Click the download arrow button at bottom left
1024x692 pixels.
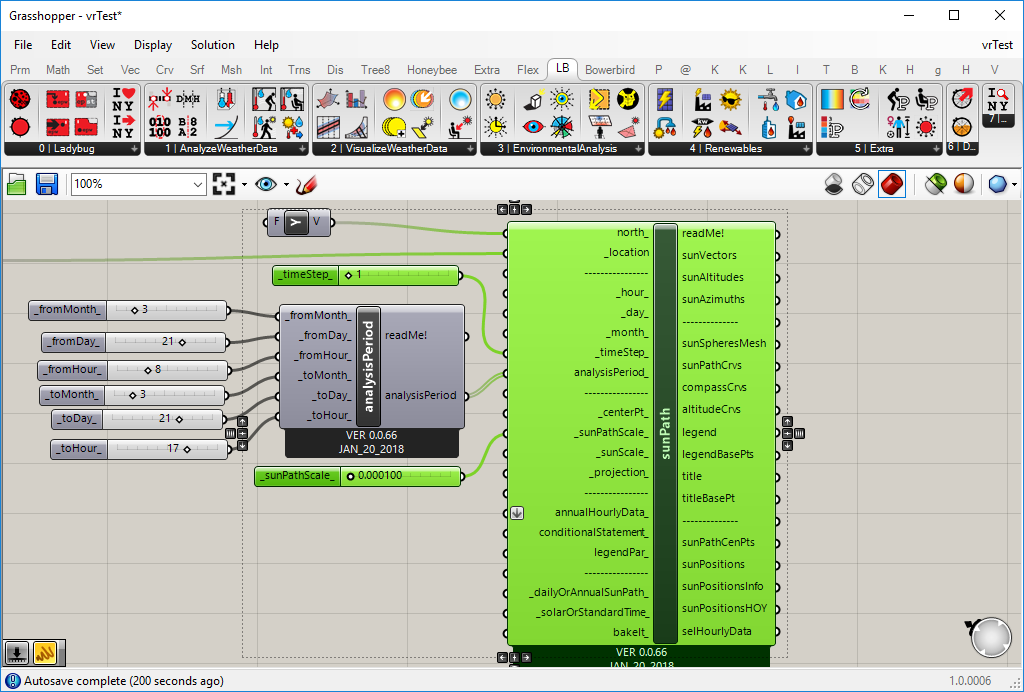[x=16, y=652]
